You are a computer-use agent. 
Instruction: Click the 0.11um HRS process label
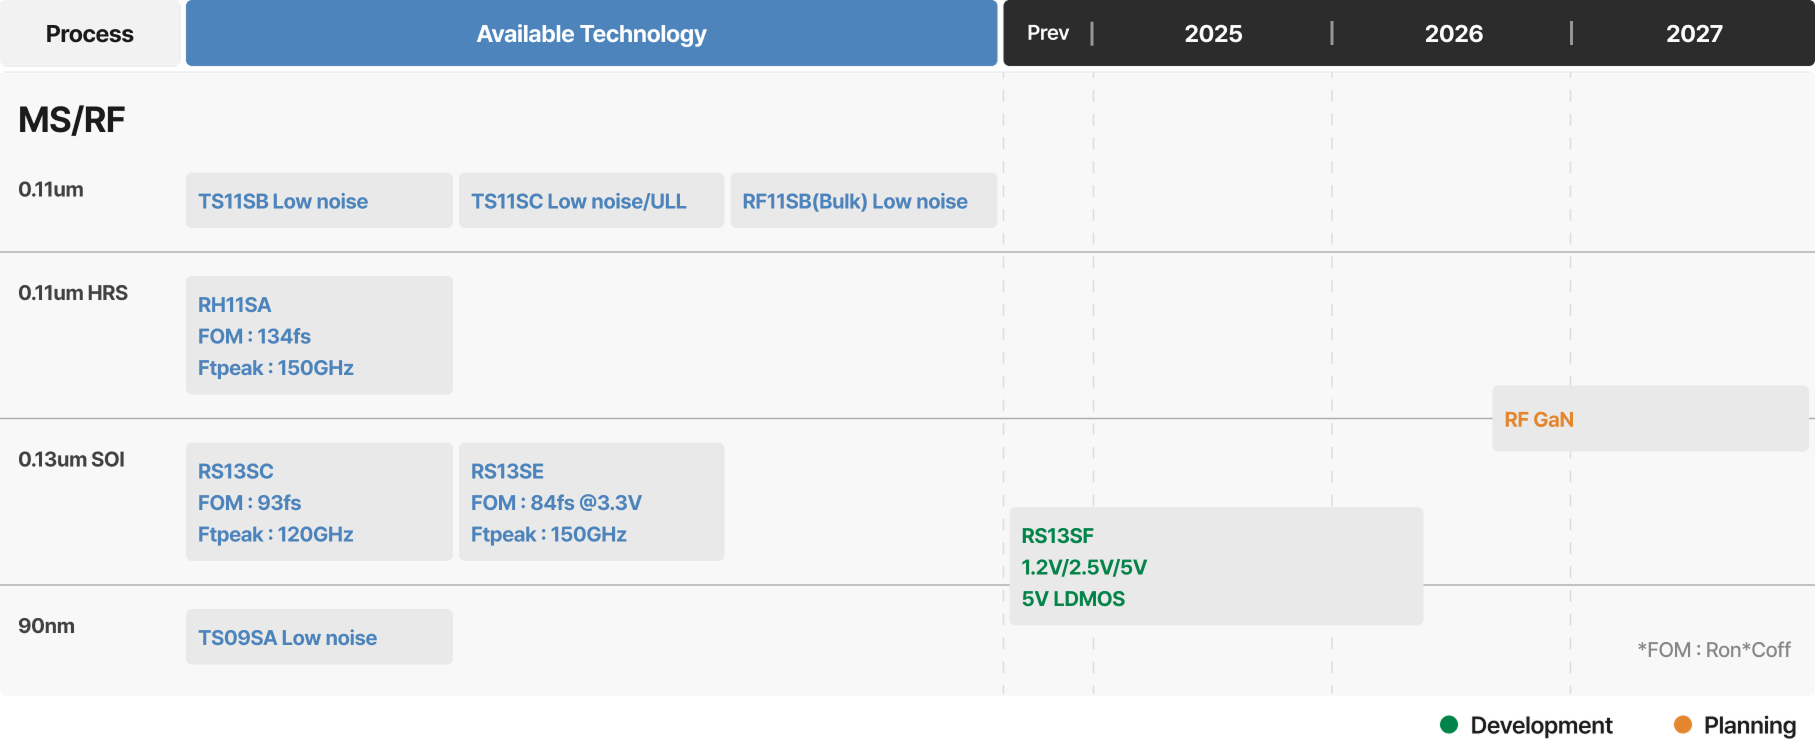point(73,293)
